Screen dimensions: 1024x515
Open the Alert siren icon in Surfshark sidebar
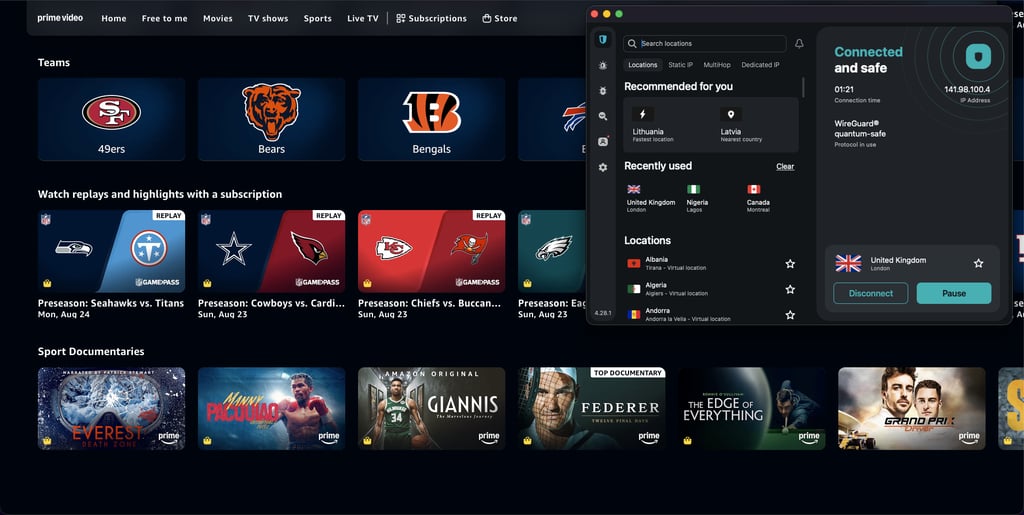[603, 65]
